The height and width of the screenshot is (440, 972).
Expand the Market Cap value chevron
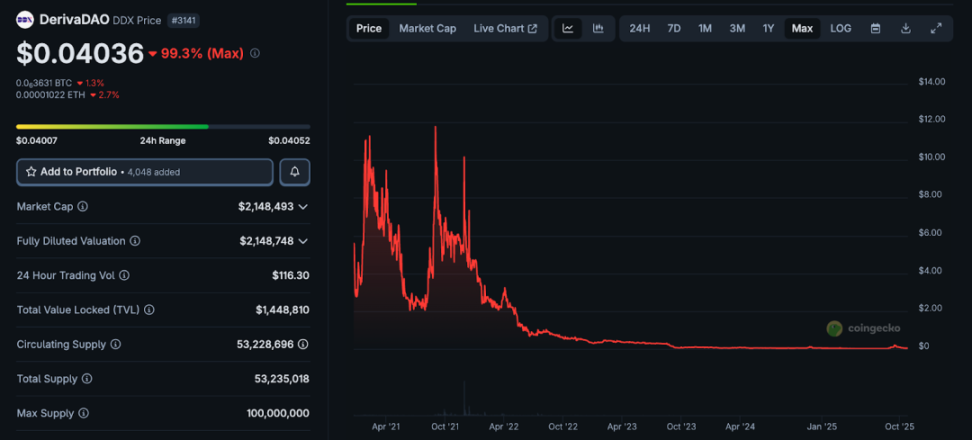pyautogui.click(x=303, y=207)
